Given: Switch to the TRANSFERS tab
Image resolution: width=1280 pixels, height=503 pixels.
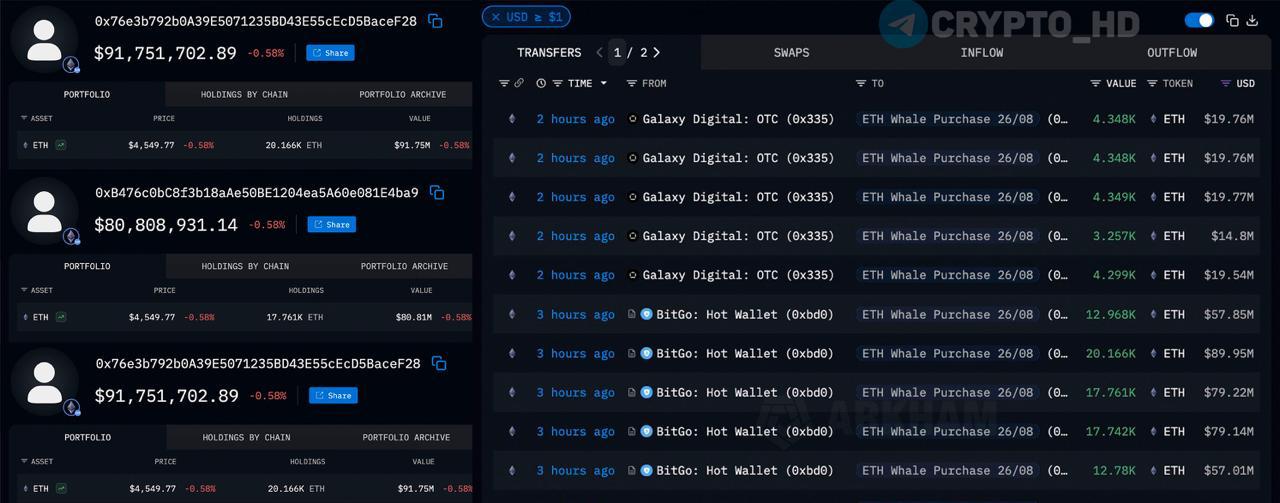Looking at the screenshot, I should pos(549,52).
